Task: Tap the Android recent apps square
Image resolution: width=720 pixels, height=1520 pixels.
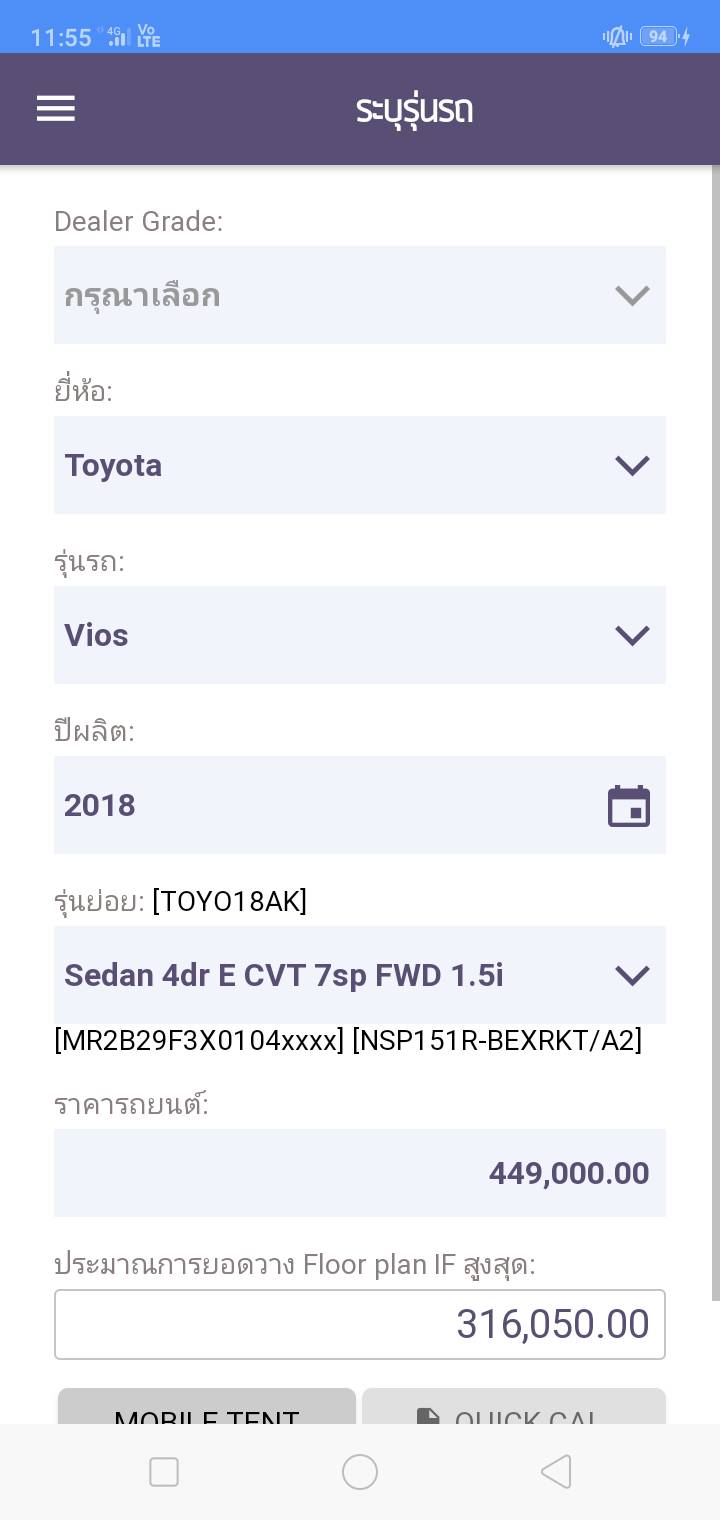Action: [x=164, y=1472]
